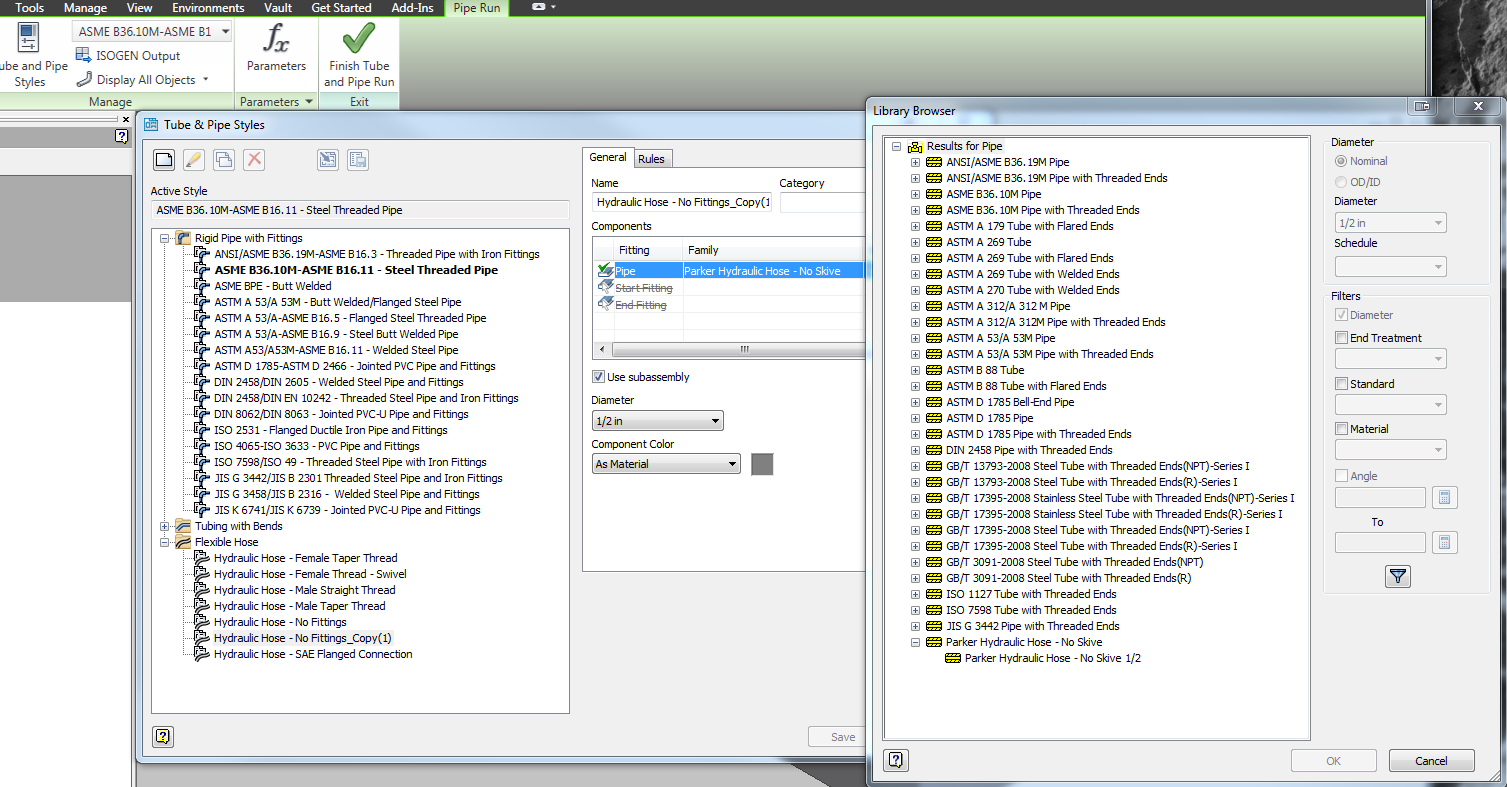
Task: Open the Add-Ins ribbon tab
Action: [x=411, y=8]
